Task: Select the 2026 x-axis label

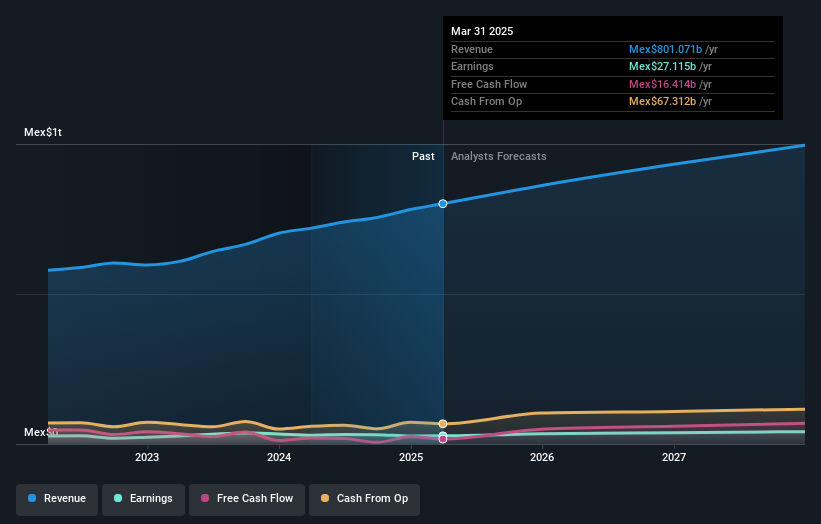Action: pos(542,457)
